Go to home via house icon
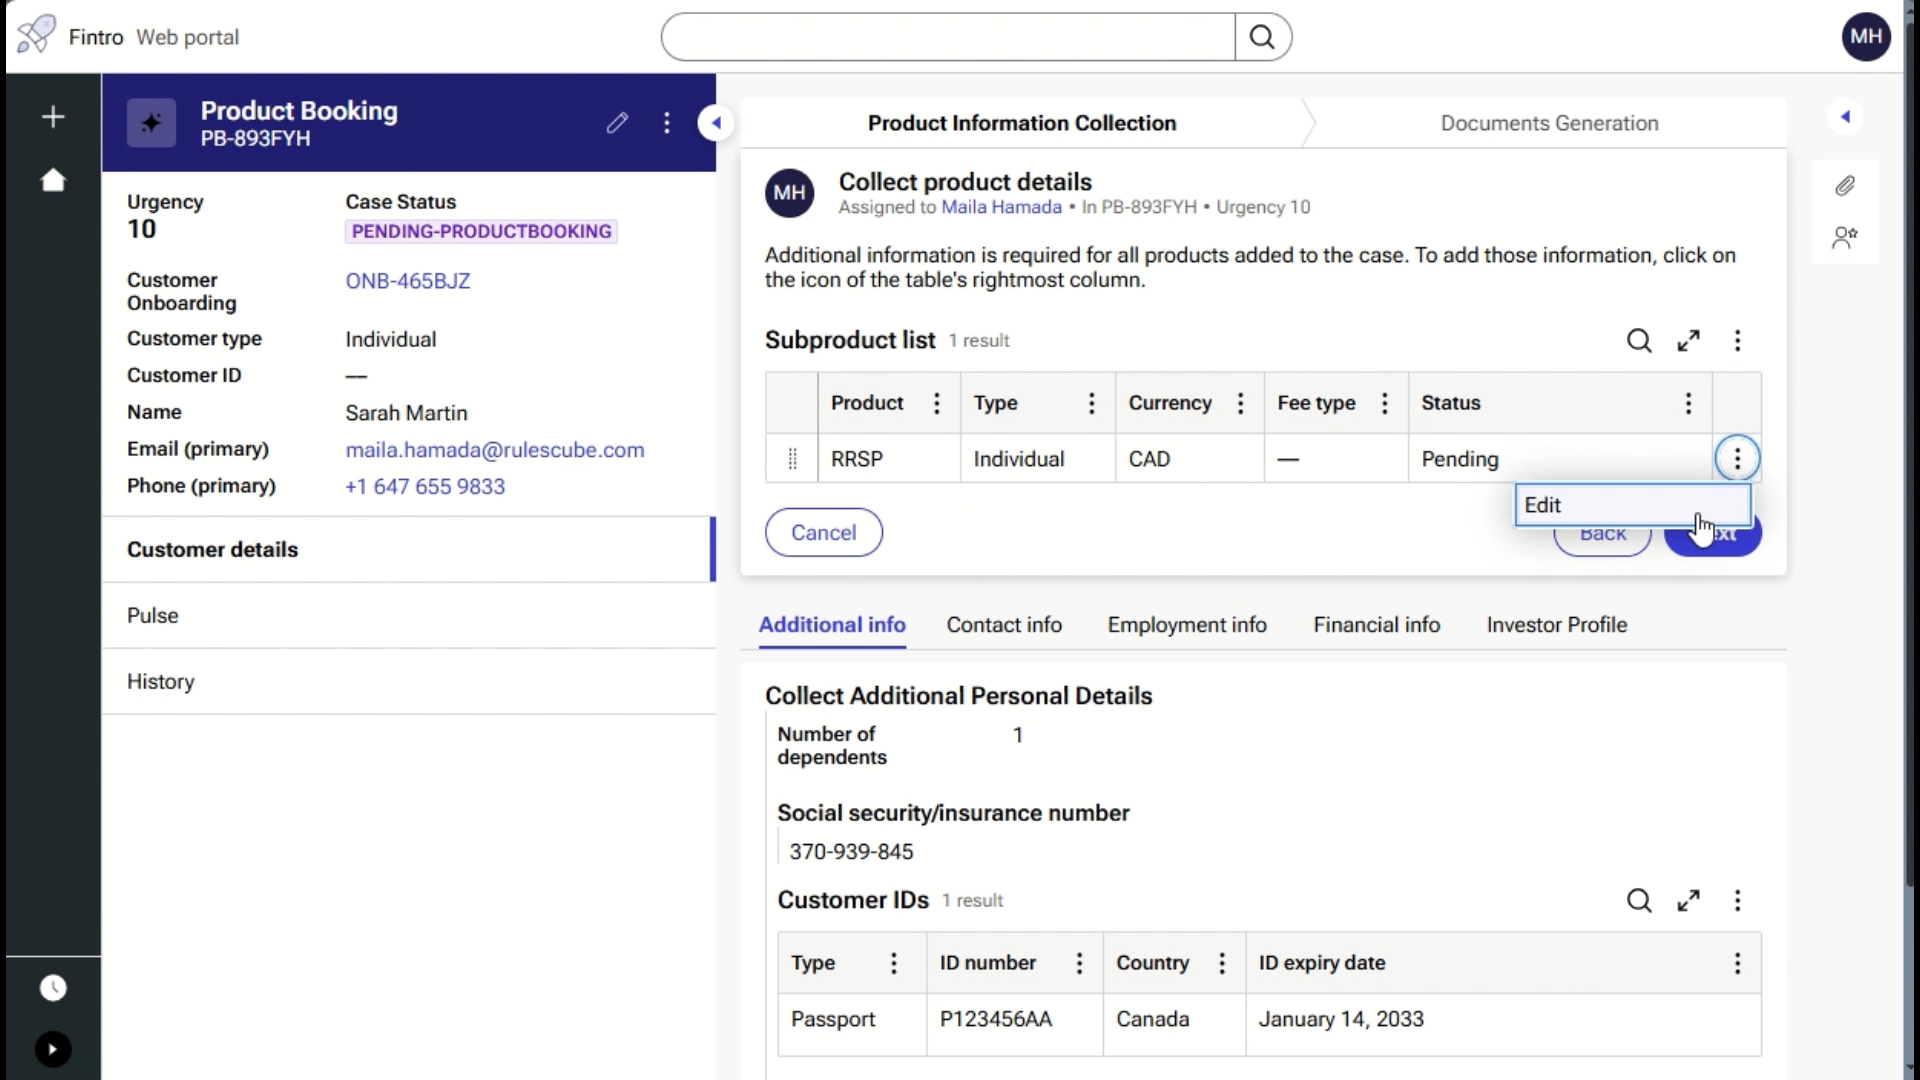Viewport: 1920px width, 1080px height. click(x=53, y=180)
